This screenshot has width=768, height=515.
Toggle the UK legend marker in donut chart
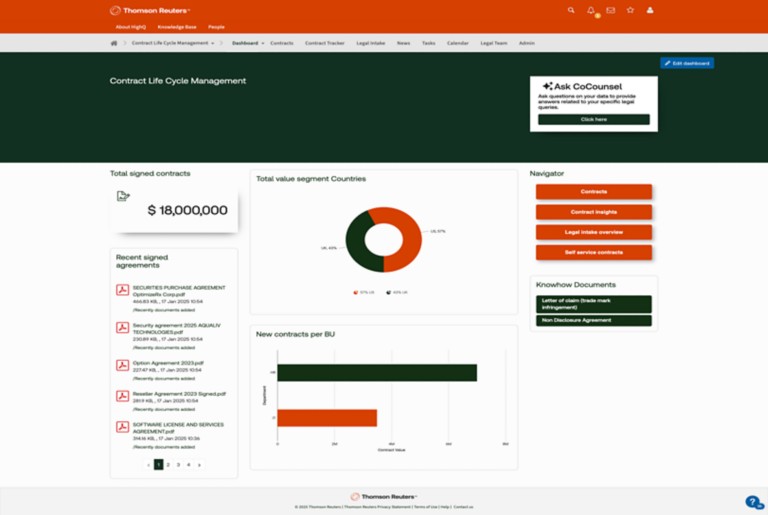coord(388,293)
